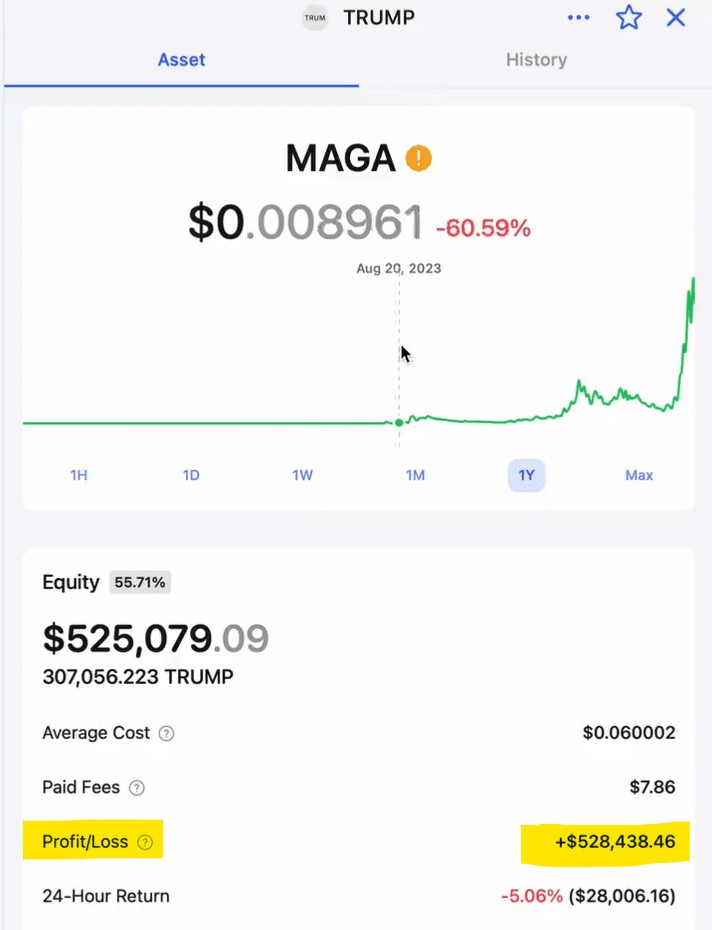Click the orange warning icon beside MAGA
712x930 pixels.
[x=418, y=158]
